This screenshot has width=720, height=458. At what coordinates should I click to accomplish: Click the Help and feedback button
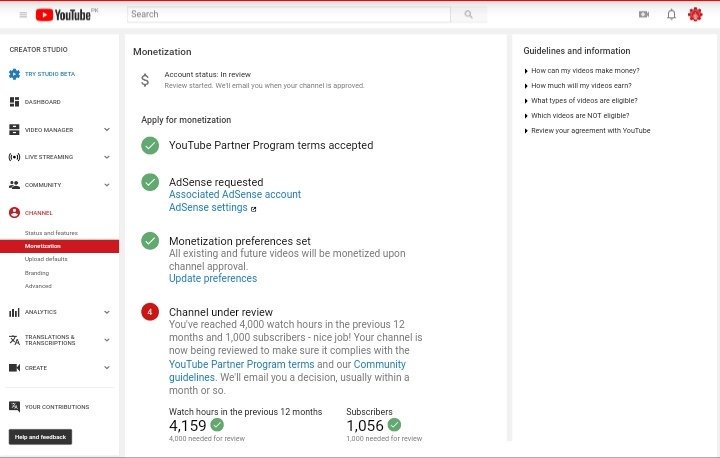[x=40, y=437]
